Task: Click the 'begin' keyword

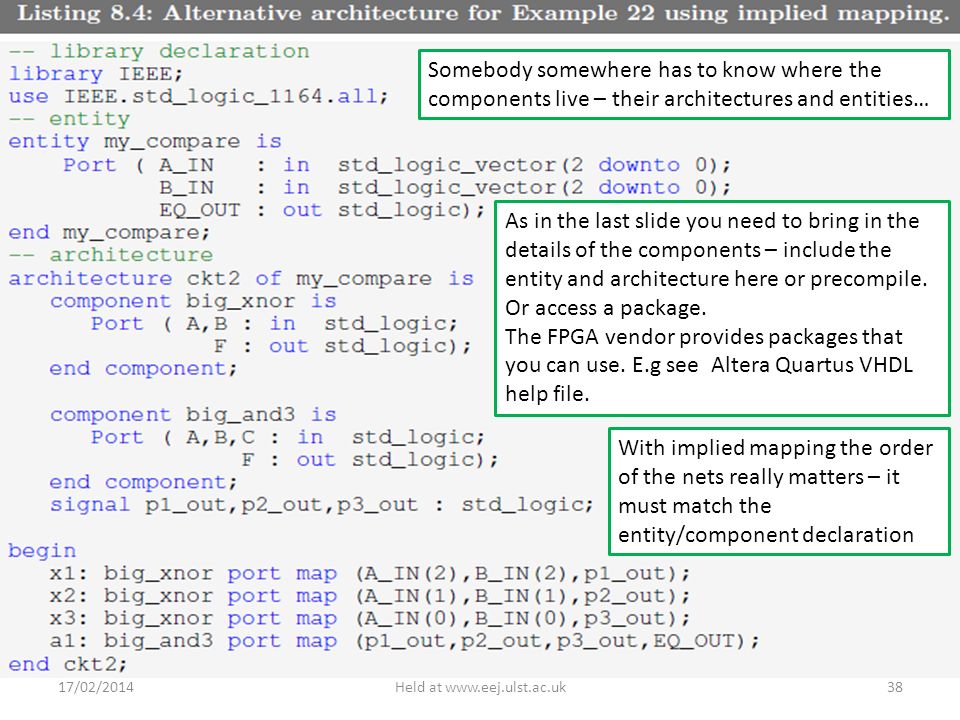Action: click(42, 552)
